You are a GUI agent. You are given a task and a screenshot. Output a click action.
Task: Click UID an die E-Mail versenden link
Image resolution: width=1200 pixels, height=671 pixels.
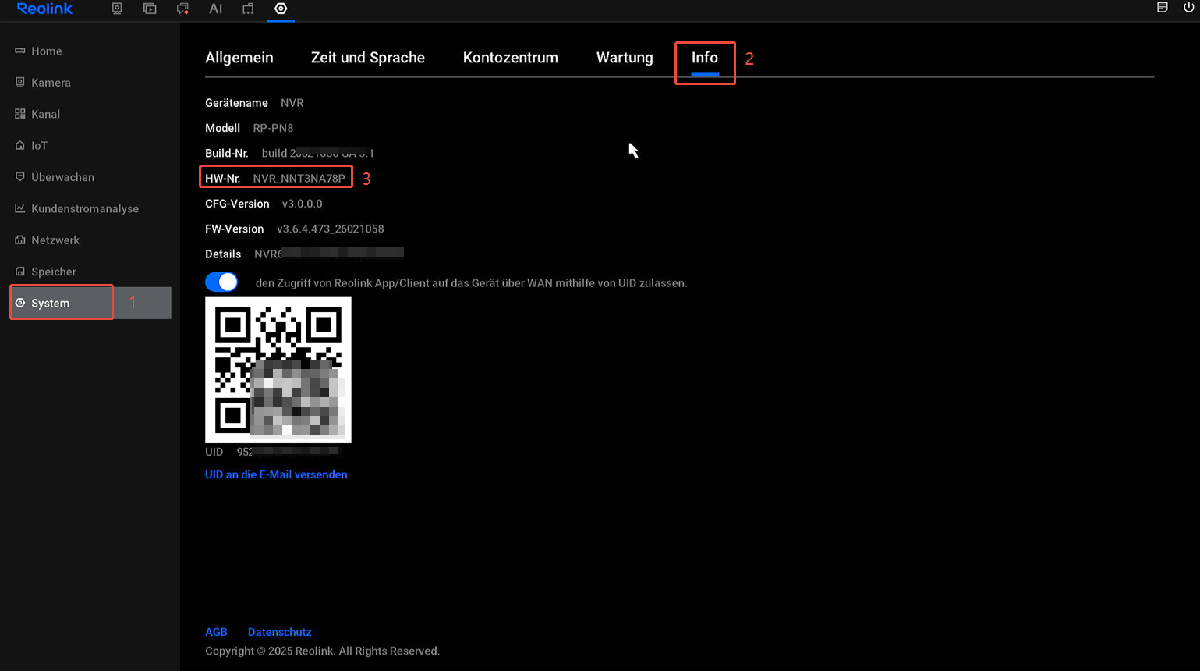click(x=276, y=475)
